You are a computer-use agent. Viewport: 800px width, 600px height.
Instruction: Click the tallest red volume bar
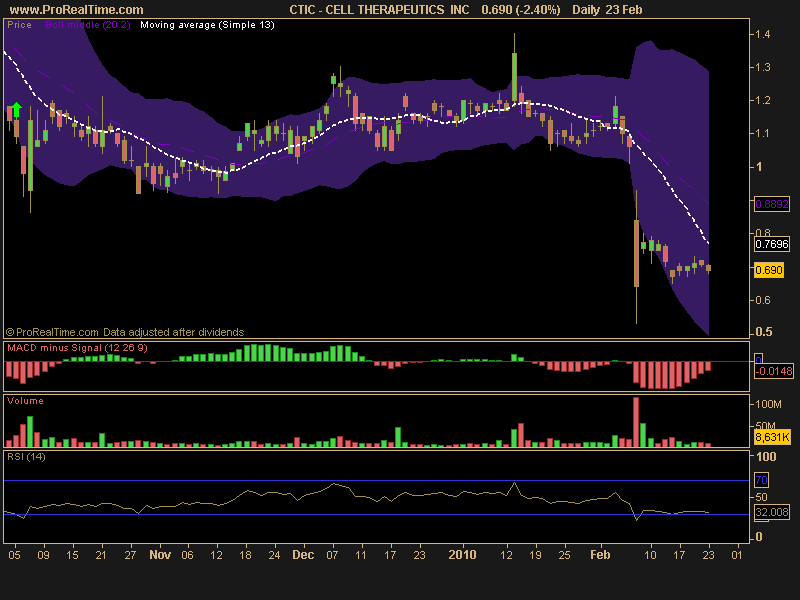(x=636, y=422)
